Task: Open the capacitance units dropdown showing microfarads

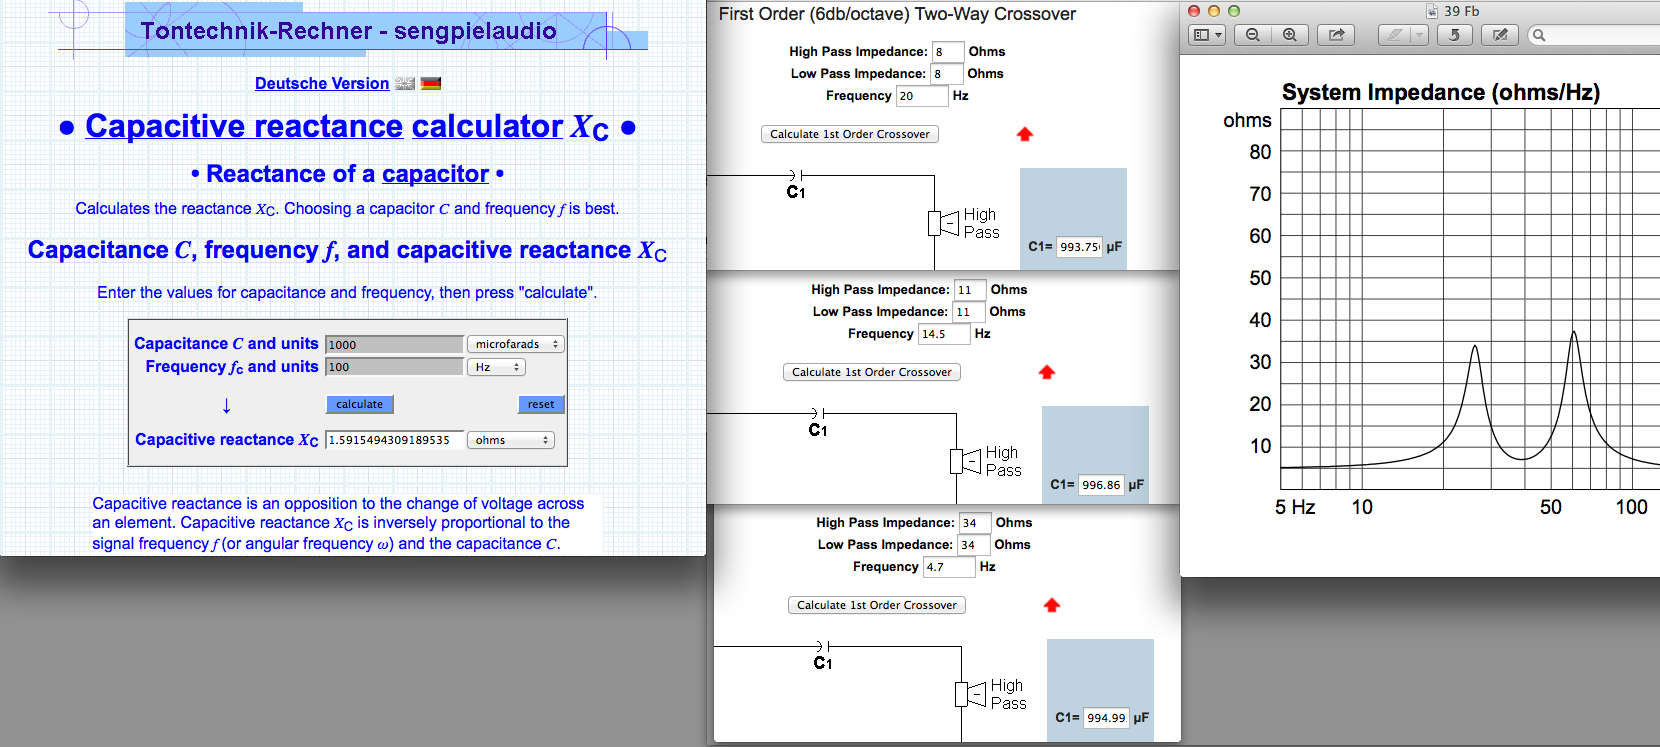Action: (x=516, y=344)
